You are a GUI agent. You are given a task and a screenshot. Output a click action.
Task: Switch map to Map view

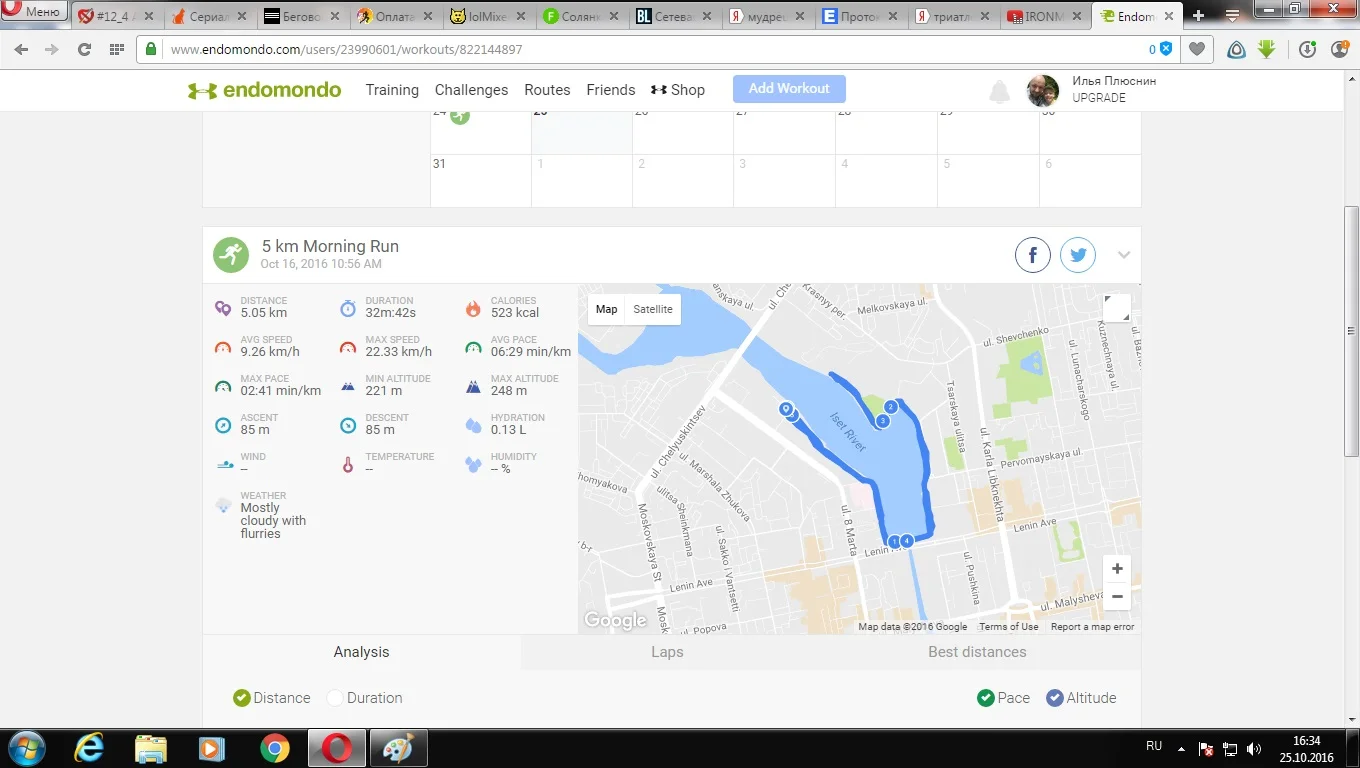point(607,310)
